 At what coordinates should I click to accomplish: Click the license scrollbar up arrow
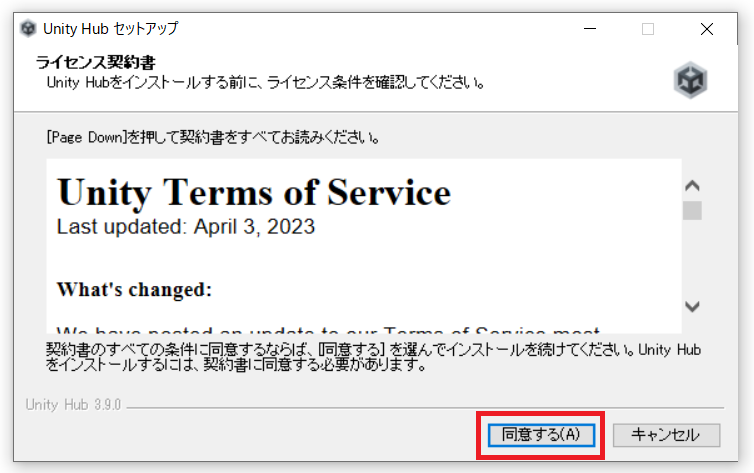[x=692, y=186]
